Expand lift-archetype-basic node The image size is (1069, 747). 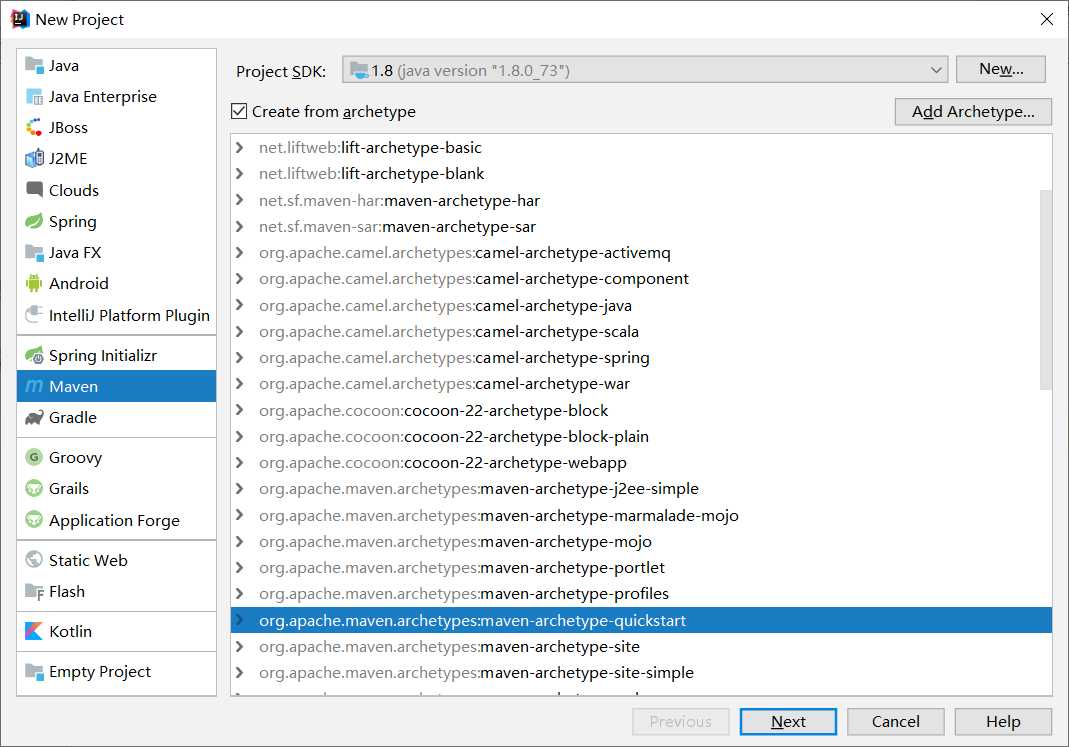(239, 147)
